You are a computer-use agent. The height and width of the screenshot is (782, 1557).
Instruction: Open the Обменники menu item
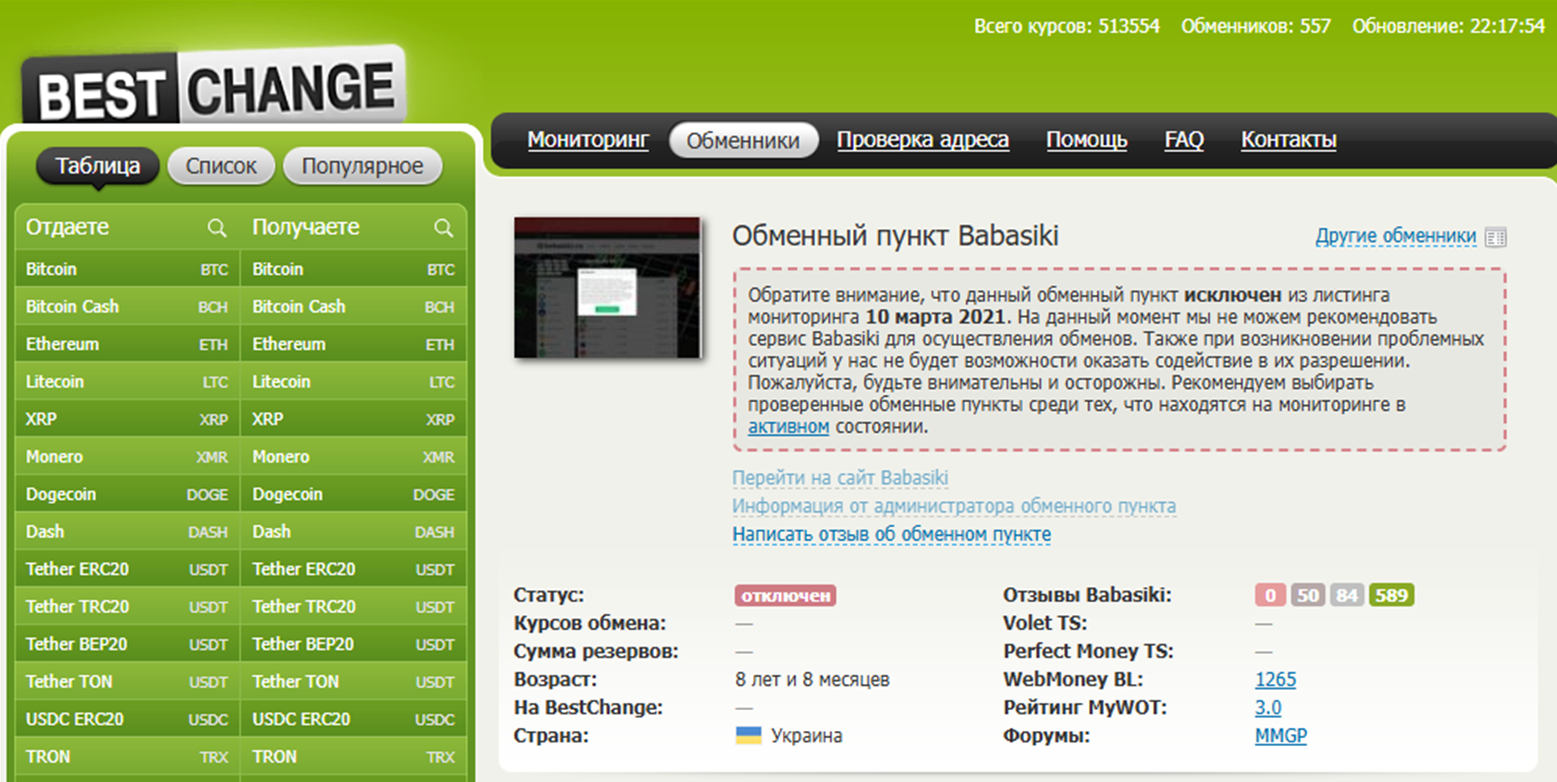click(x=743, y=140)
